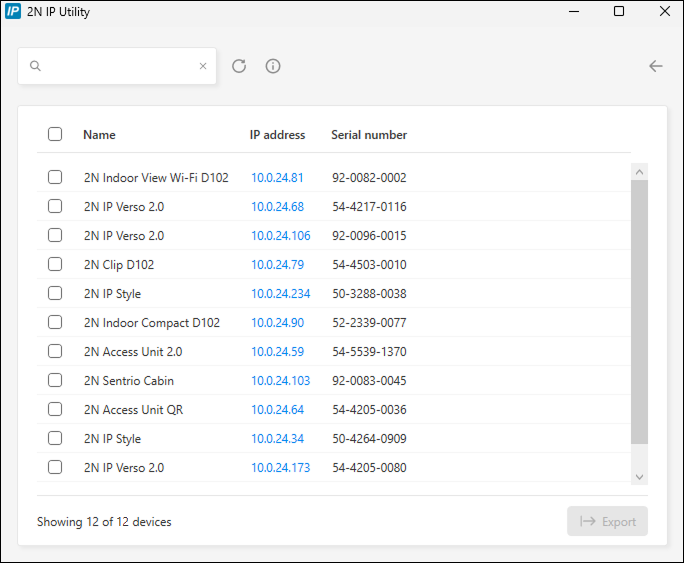Close the 2N IP Utility window
The height and width of the screenshot is (563, 684).
click(x=665, y=11)
